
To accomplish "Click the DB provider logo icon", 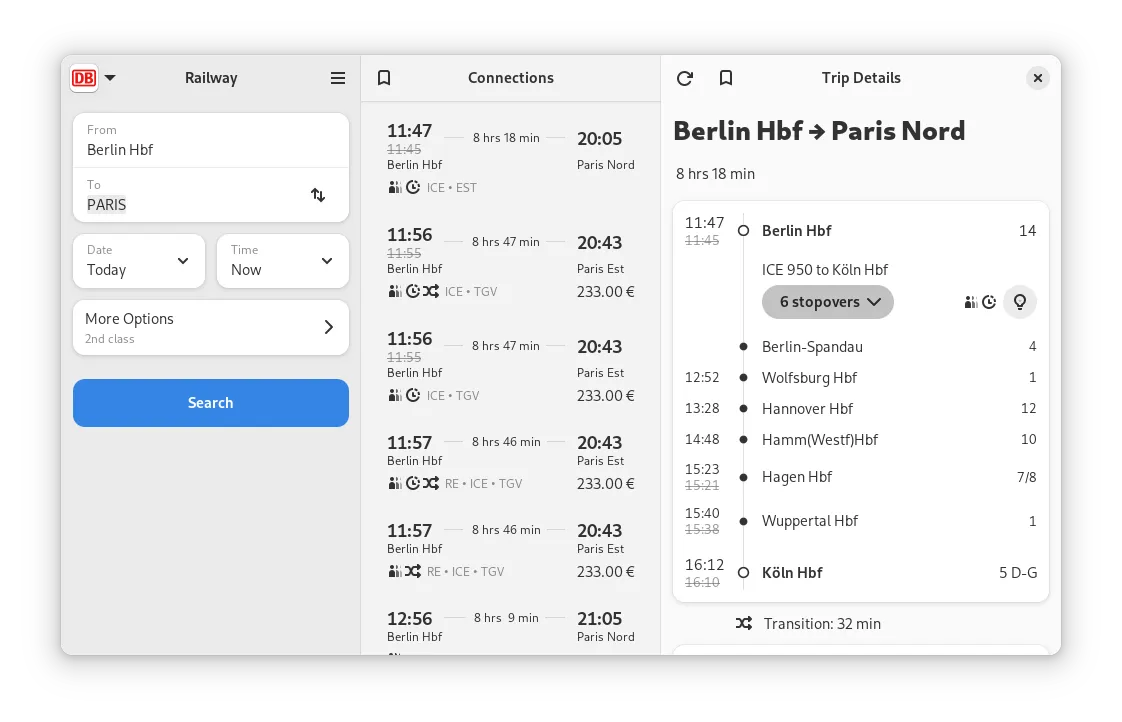I will pos(84,78).
